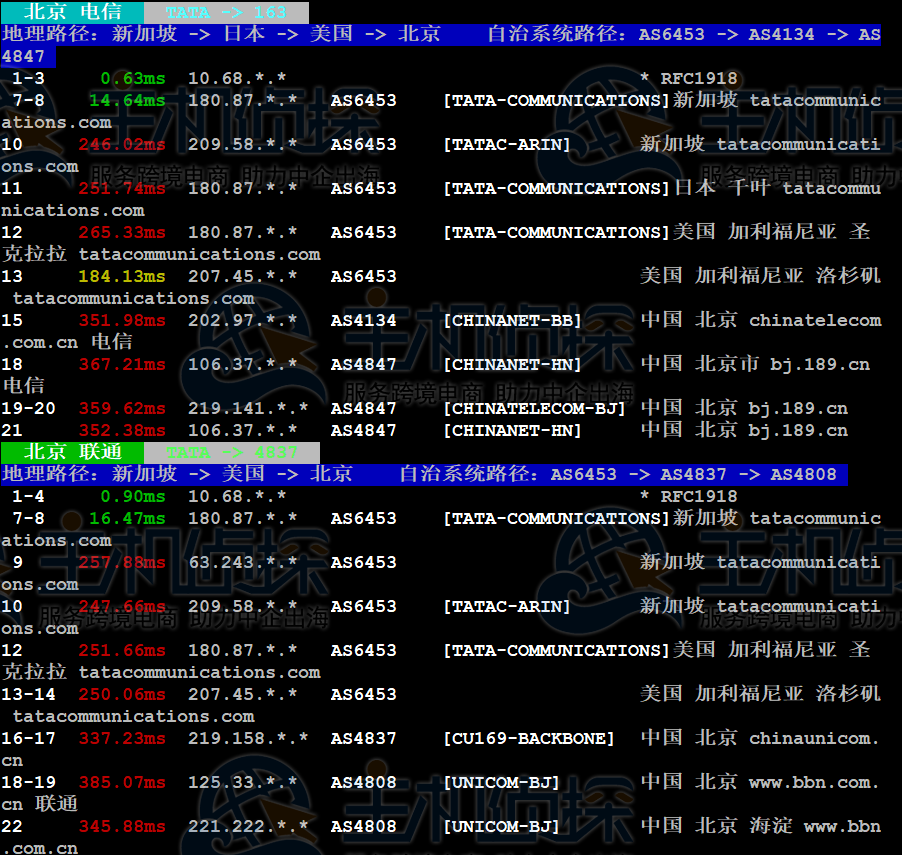This screenshot has height=855, width=902.
Task: Click [UNICOM-BJ] tag on hop 18-19
Action: coord(501,782)
